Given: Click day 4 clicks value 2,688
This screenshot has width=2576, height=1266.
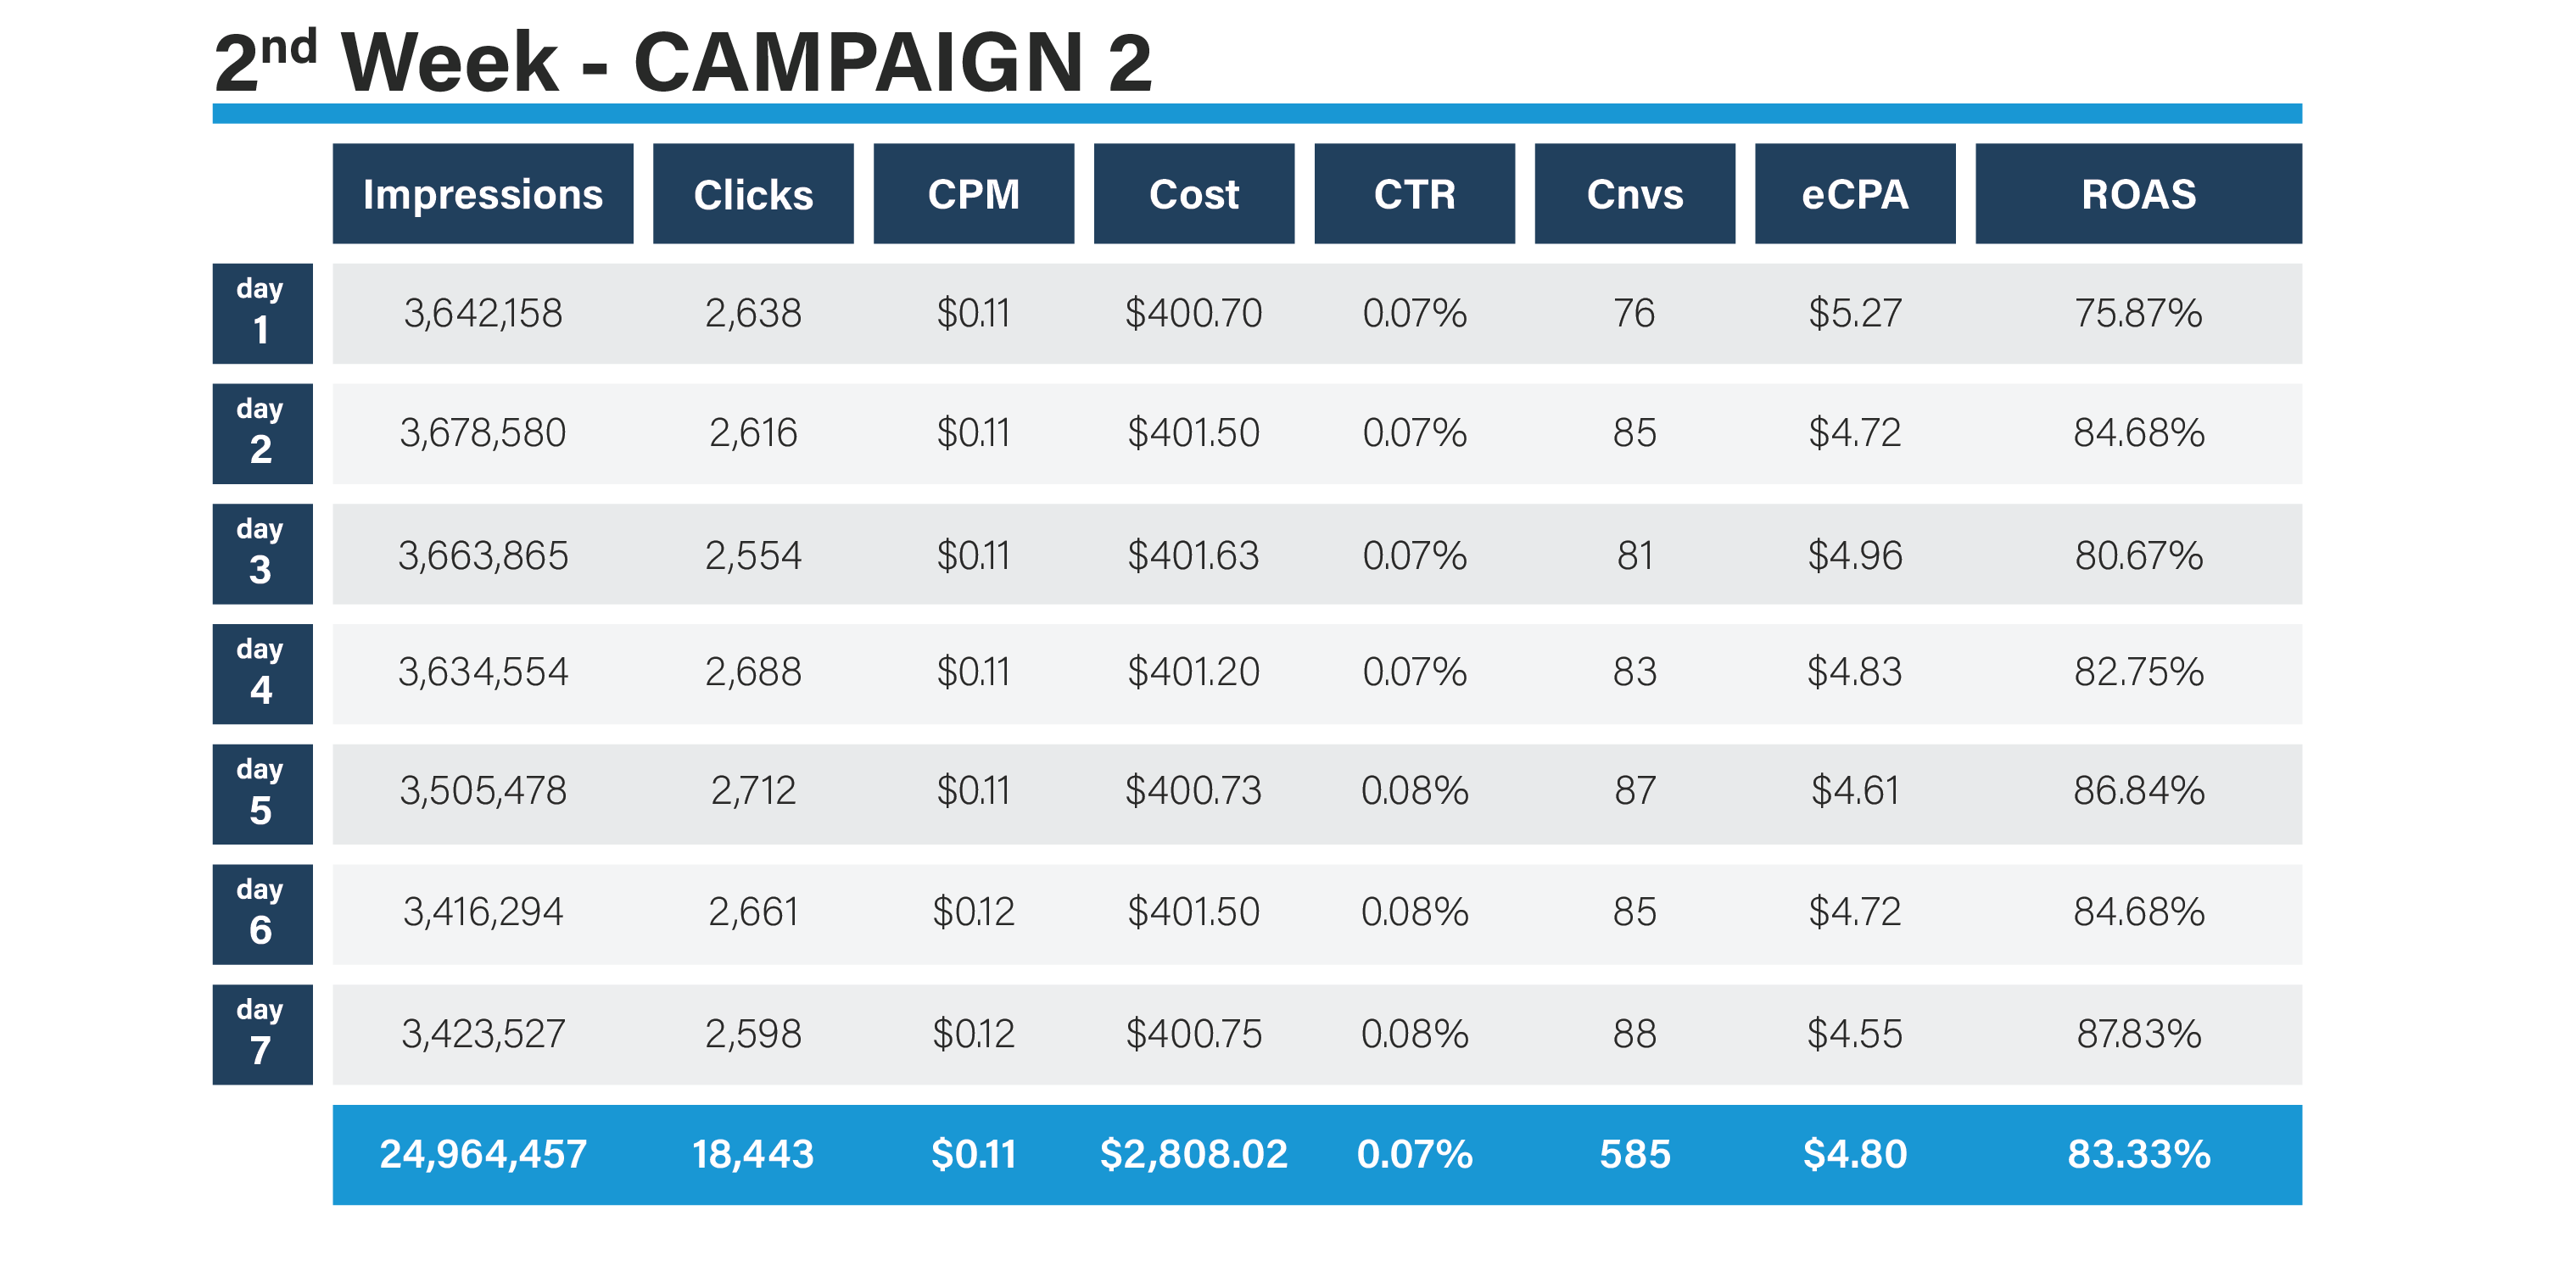Looking at the screenshot, I should [753, 672].
